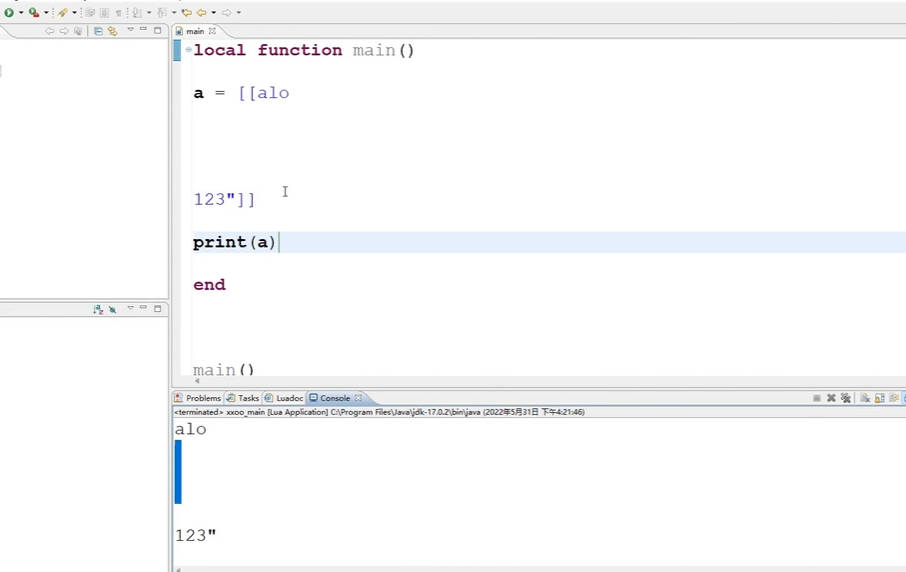
Task: Click Remove Launch icon in Console toolbar
Action: 831,398
